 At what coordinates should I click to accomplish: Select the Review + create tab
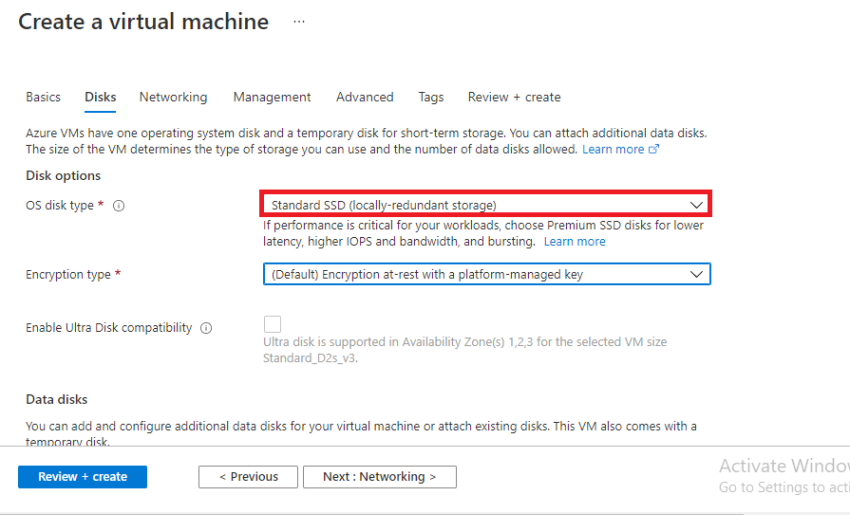[514, 97]
